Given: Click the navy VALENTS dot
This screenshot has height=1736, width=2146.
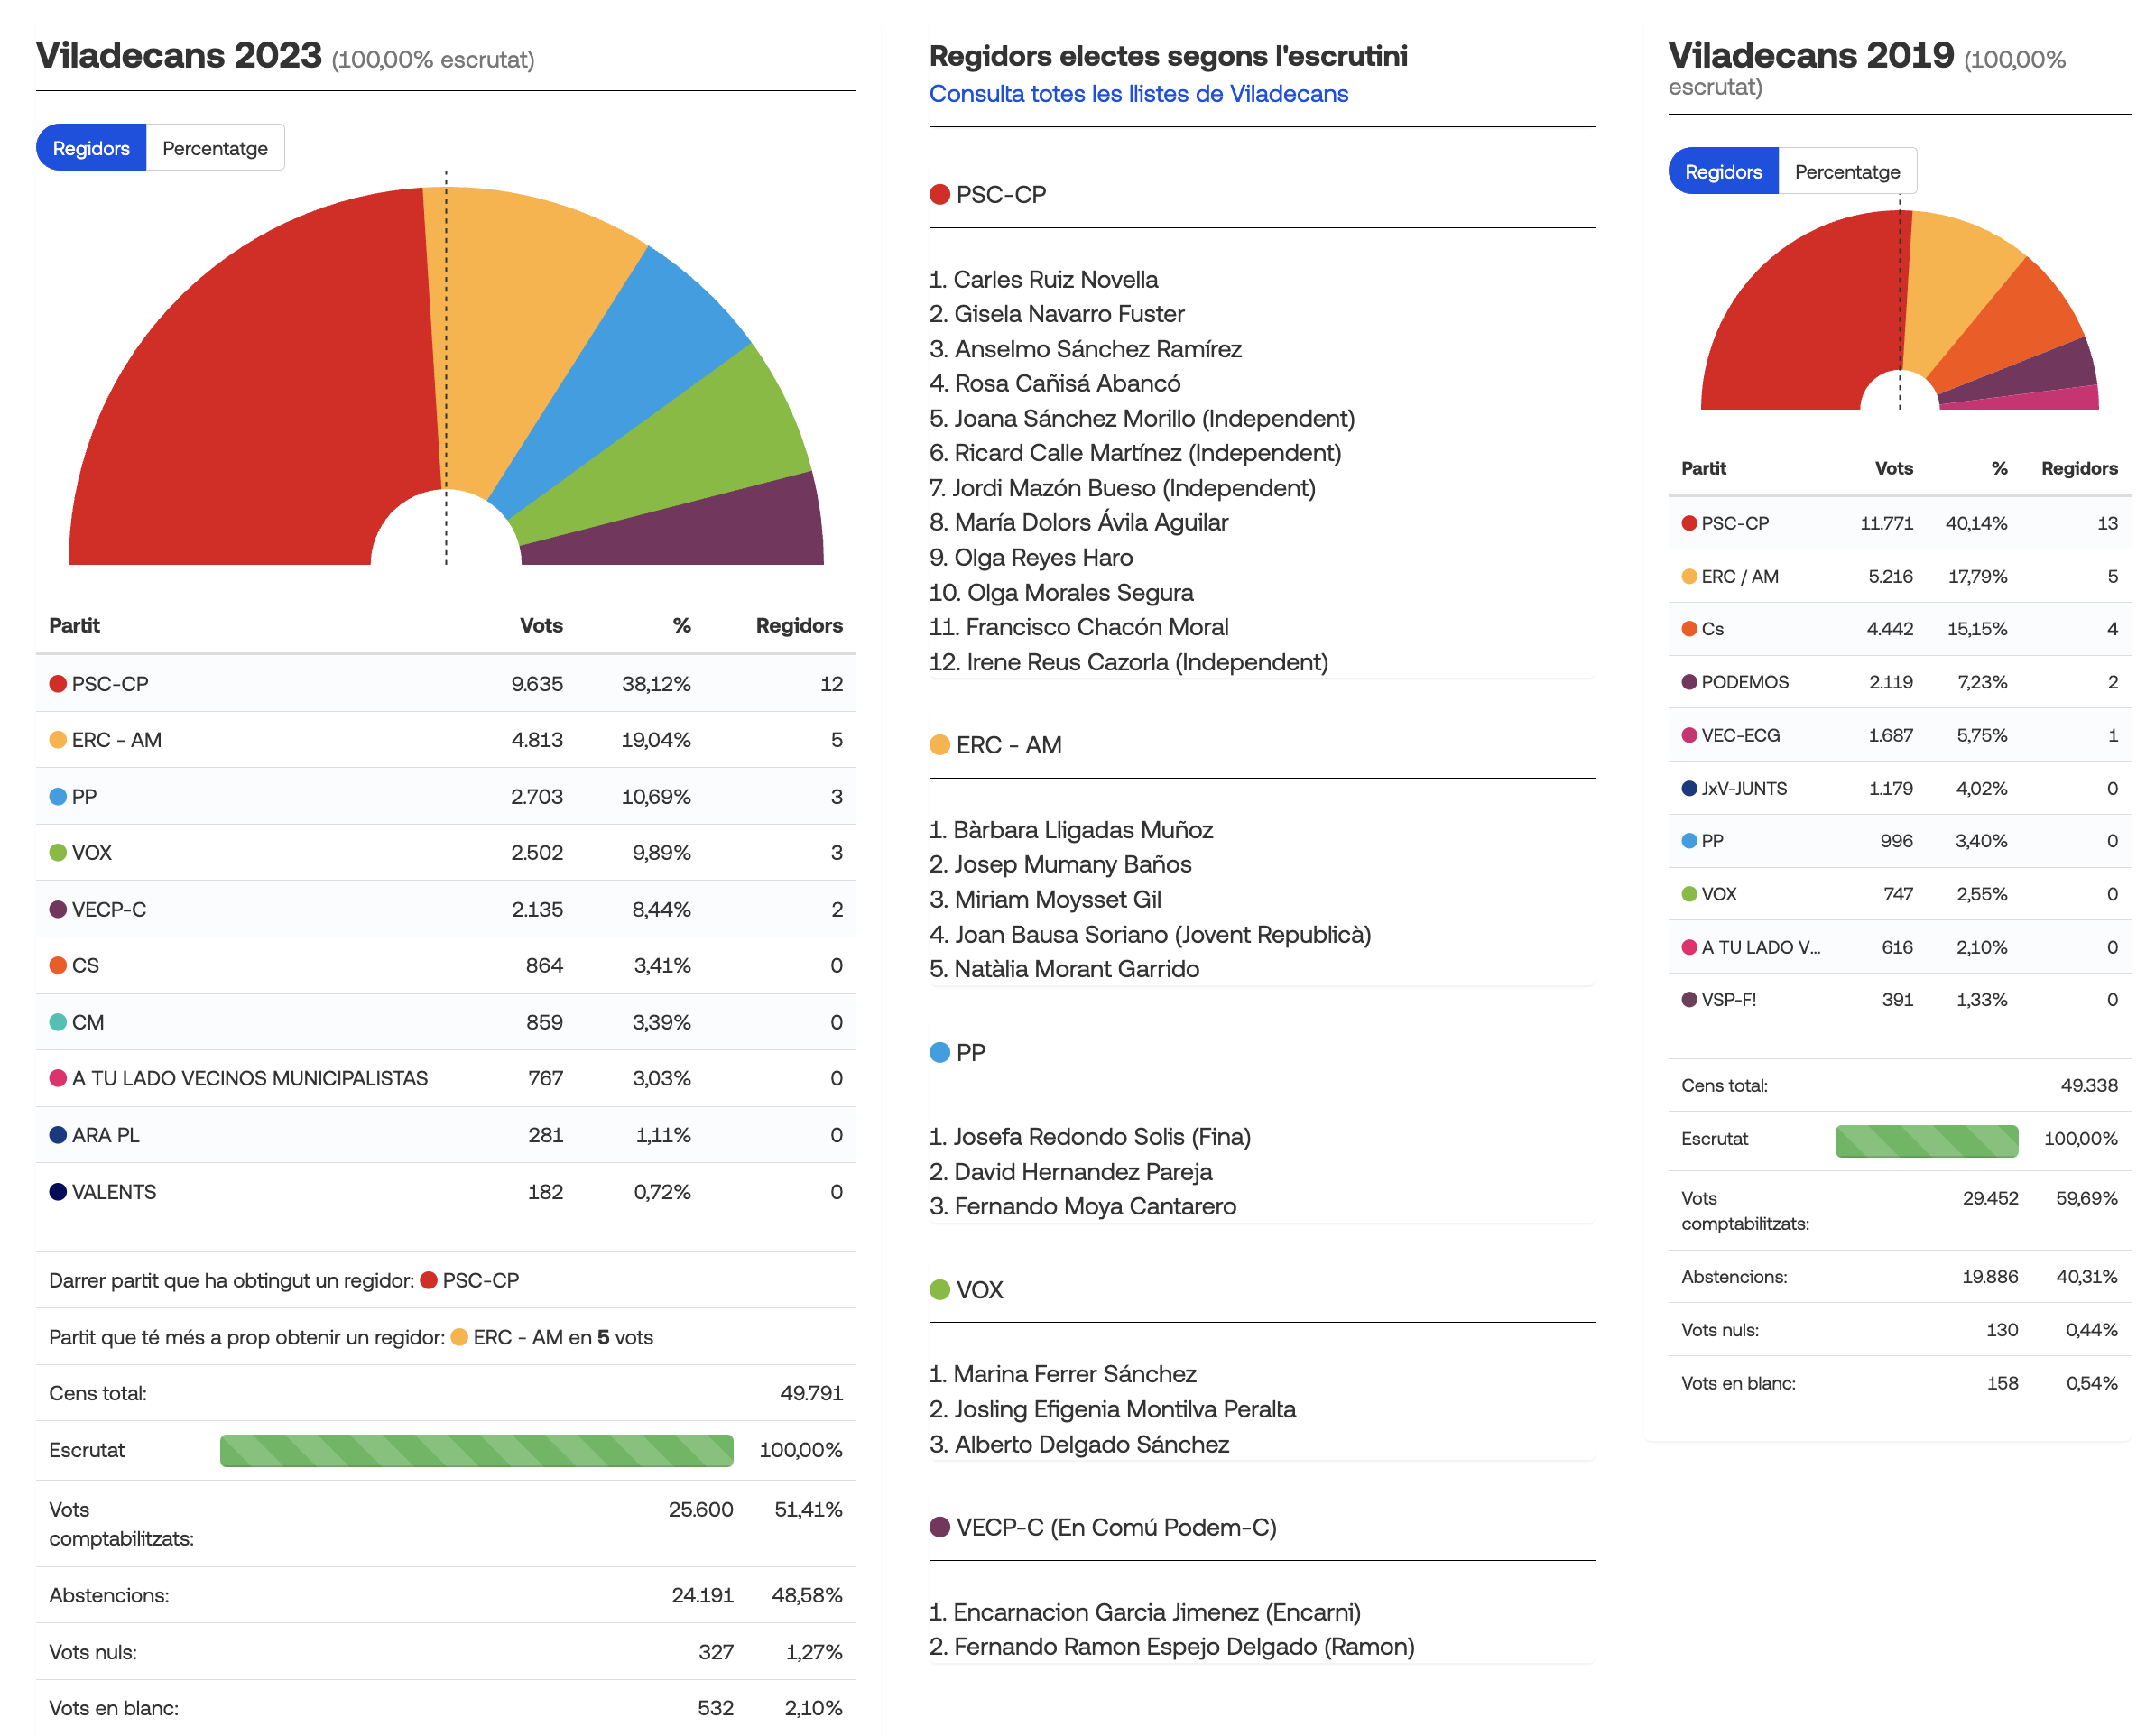Looking at the screenshot, I should [x=58, y=1191].
